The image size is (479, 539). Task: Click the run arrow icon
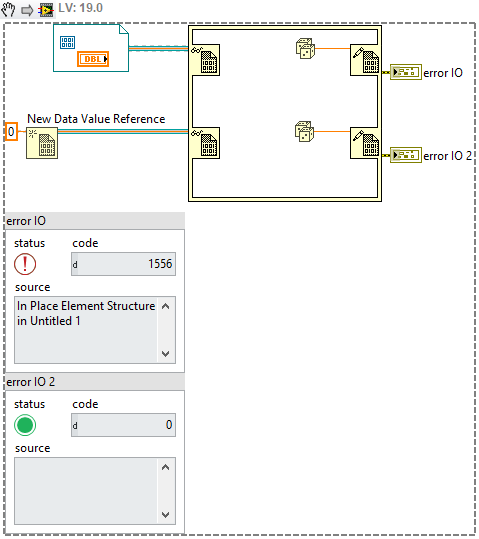pyautogui.click(x=27, y=10)
